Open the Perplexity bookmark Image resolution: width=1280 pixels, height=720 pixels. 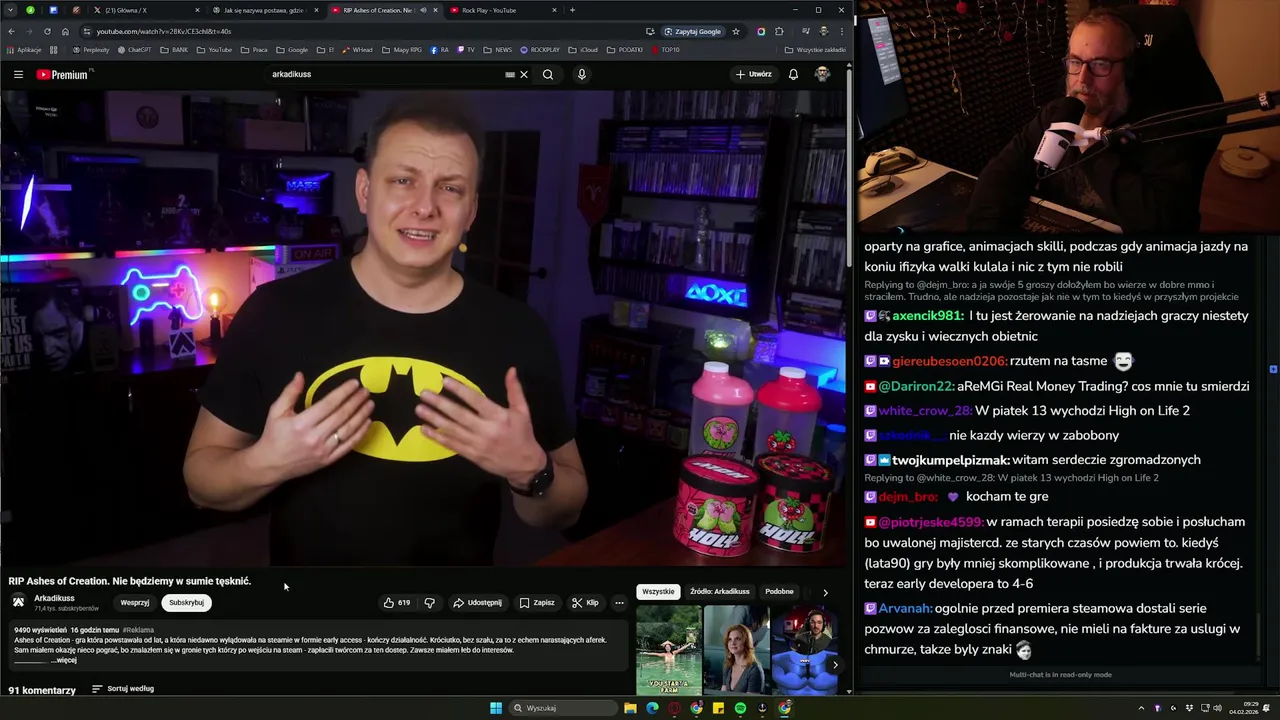click(90, 49)
